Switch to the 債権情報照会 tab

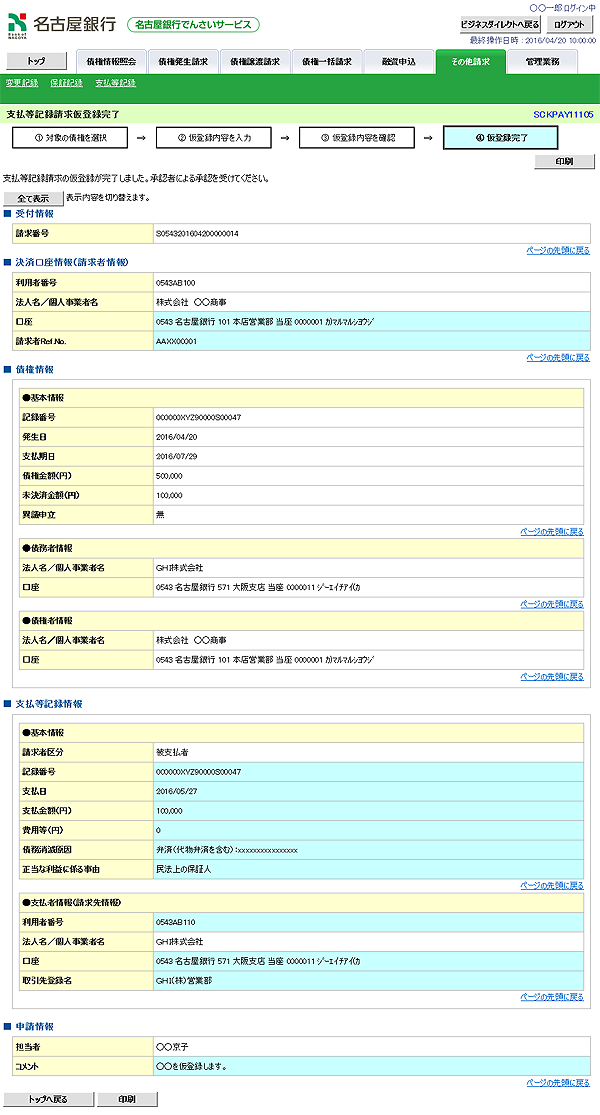pyautogui.click(x=111, y=62)
